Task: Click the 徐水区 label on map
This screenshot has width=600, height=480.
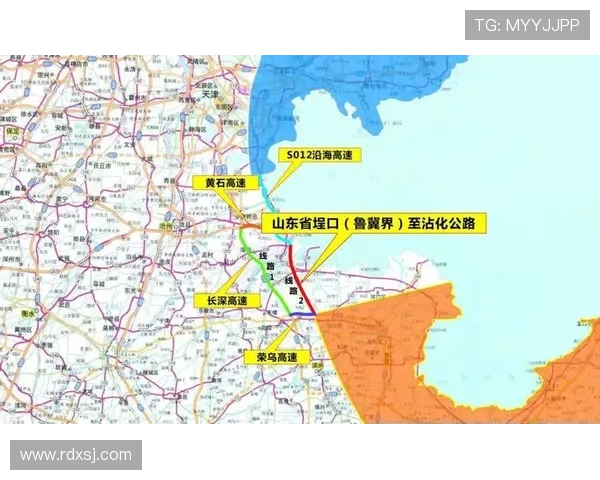Action: click(x=28, y=114)
